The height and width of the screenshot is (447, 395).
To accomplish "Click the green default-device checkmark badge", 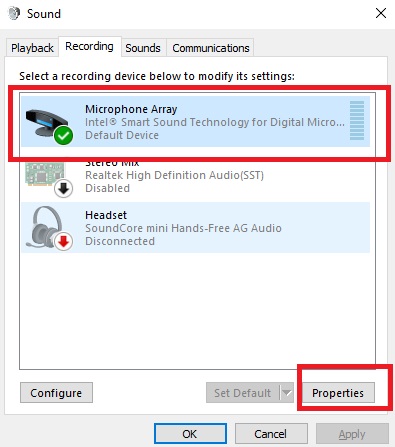I will (63, 135).
